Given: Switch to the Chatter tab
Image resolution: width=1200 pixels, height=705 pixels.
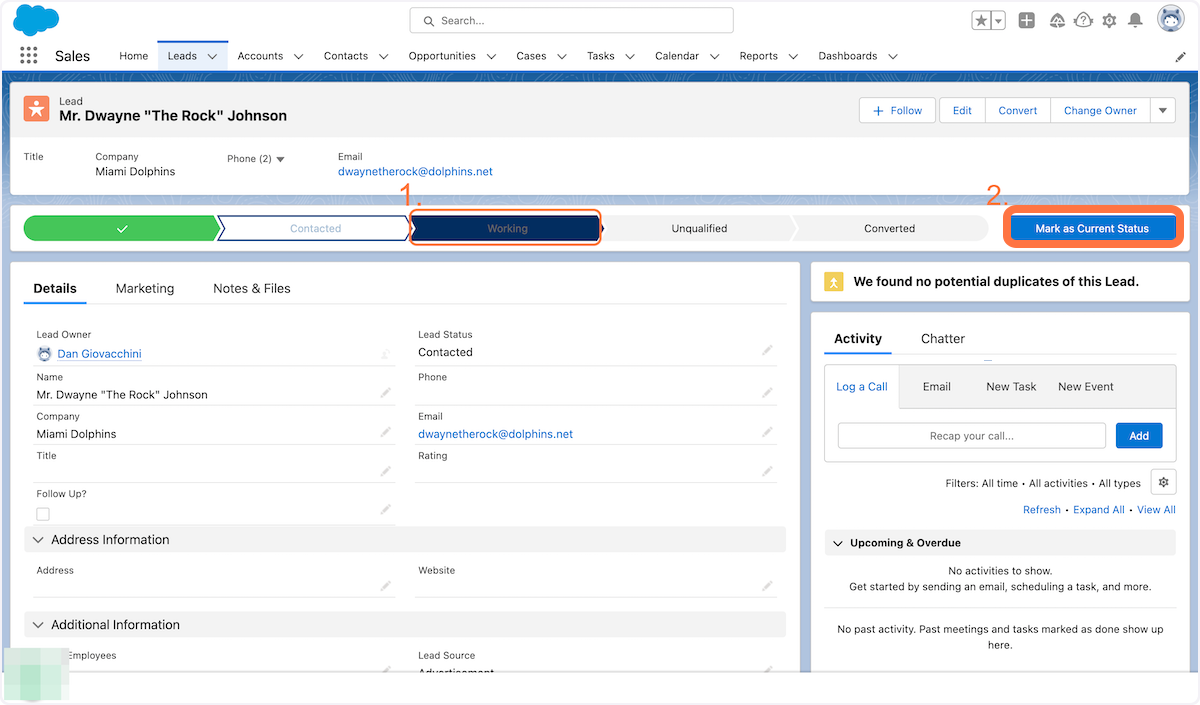Looking at the screenshot, I should 943,339.
